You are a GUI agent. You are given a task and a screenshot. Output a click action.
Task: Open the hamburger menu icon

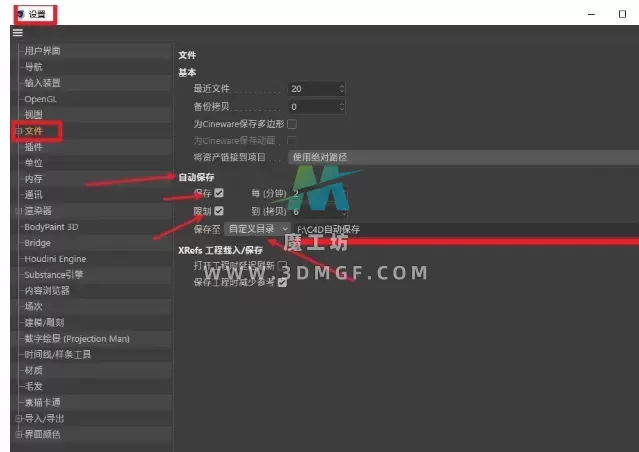(18, 33)
